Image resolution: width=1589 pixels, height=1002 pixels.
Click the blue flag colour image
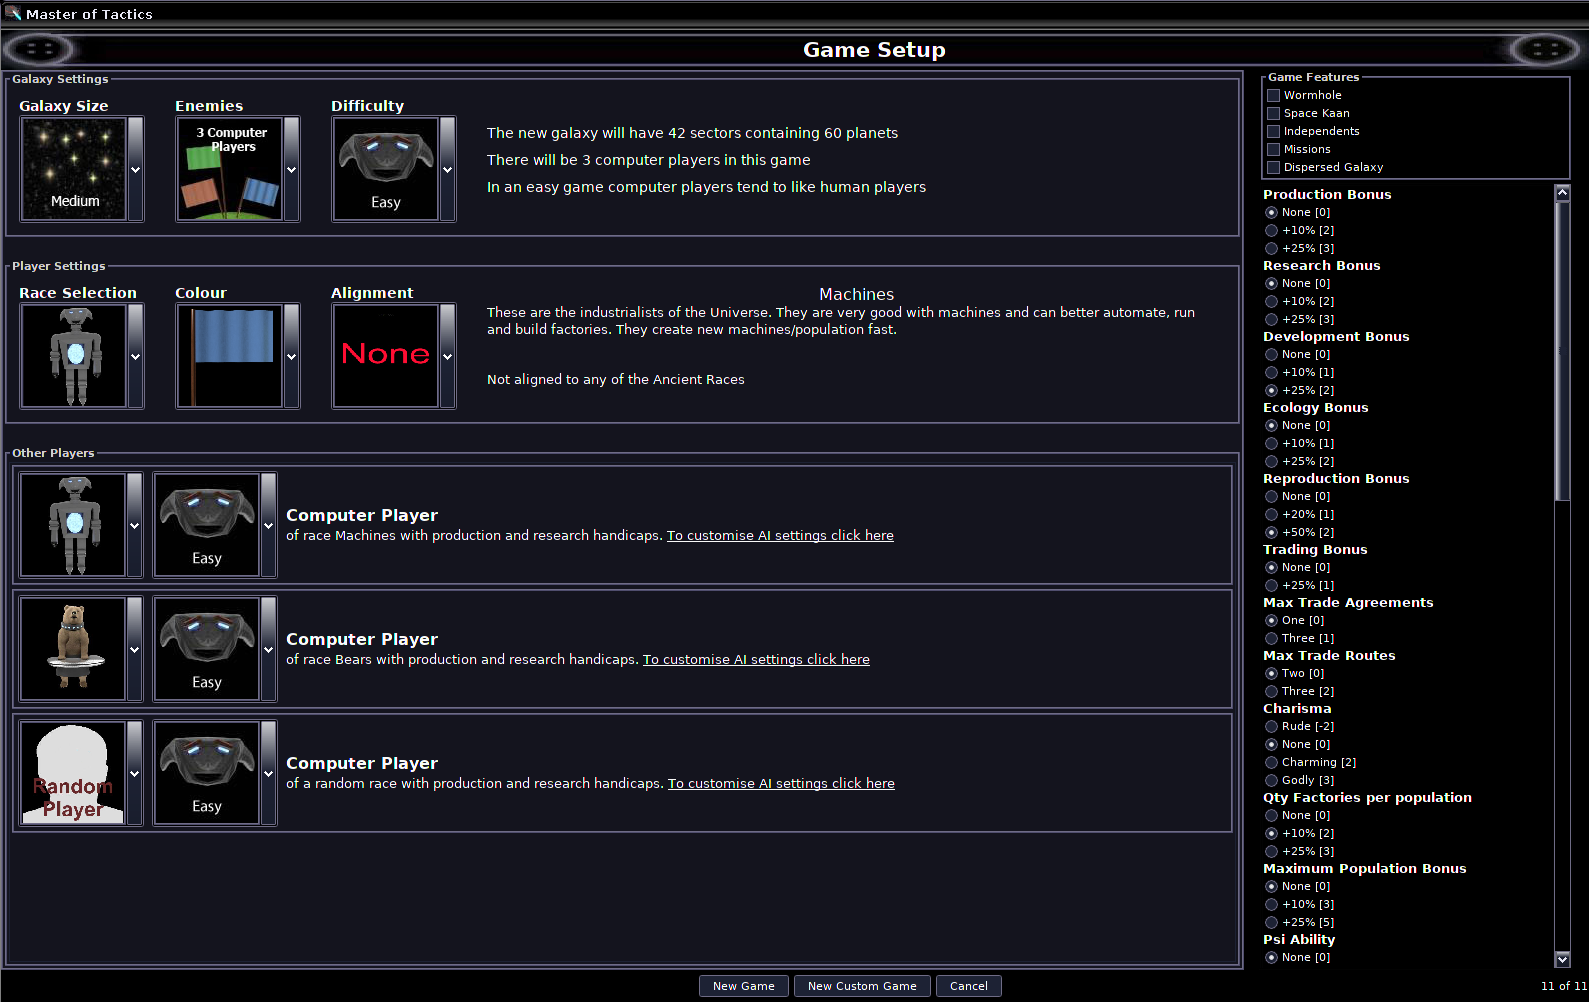230,356
